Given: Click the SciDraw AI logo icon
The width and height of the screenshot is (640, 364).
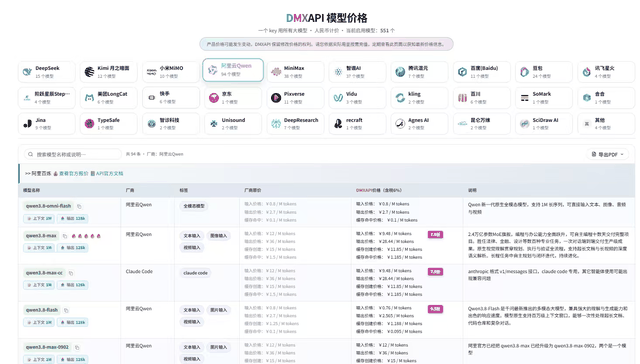Looking at the screenshot, I should point(524,124).
